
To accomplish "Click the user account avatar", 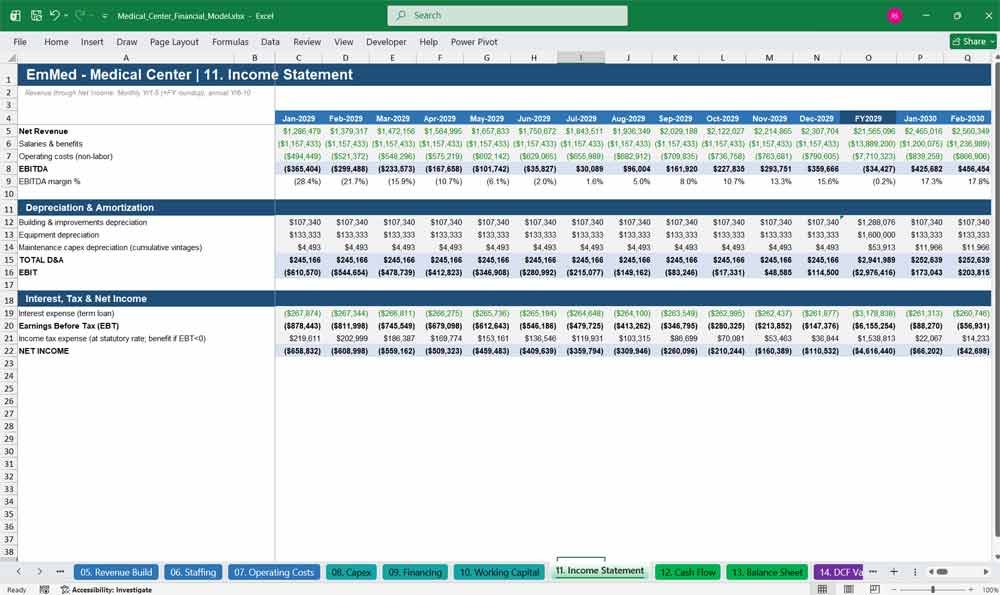I will click(895, 15).
